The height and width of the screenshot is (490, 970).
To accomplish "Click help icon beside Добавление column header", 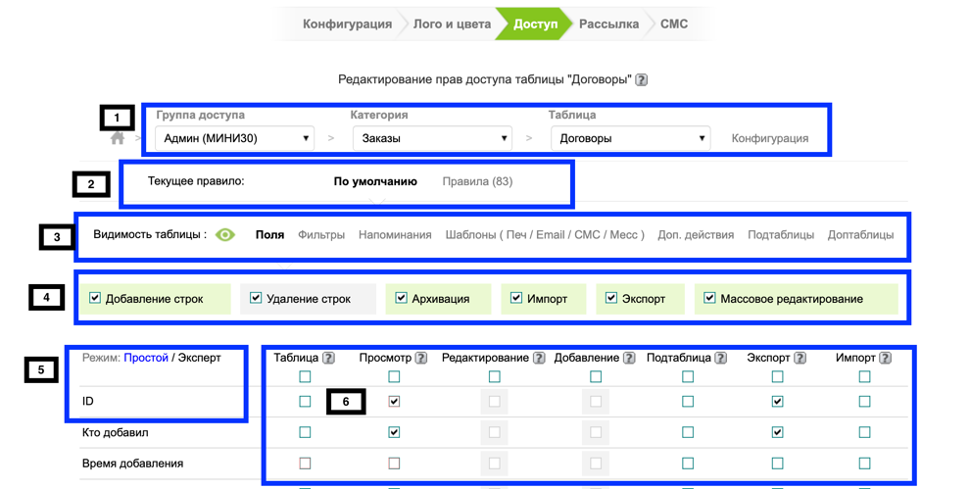I will [x=626, y=357].
